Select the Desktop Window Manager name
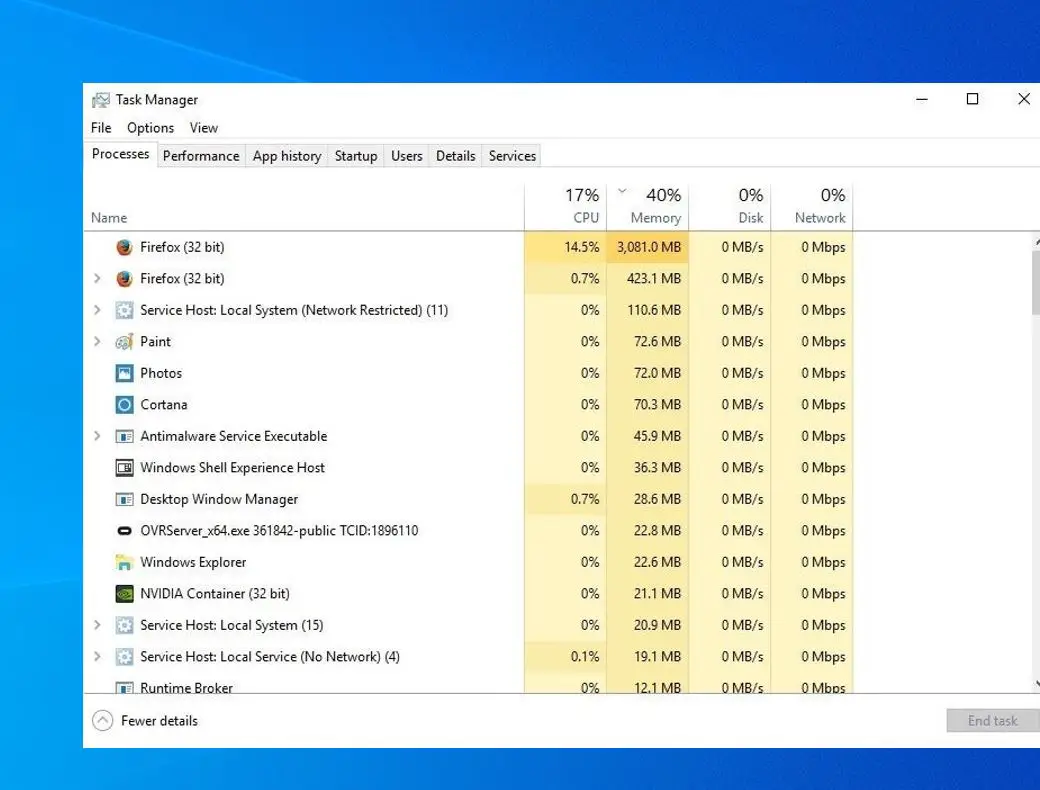The image size is (1040, 790). [x=219, y=499]
